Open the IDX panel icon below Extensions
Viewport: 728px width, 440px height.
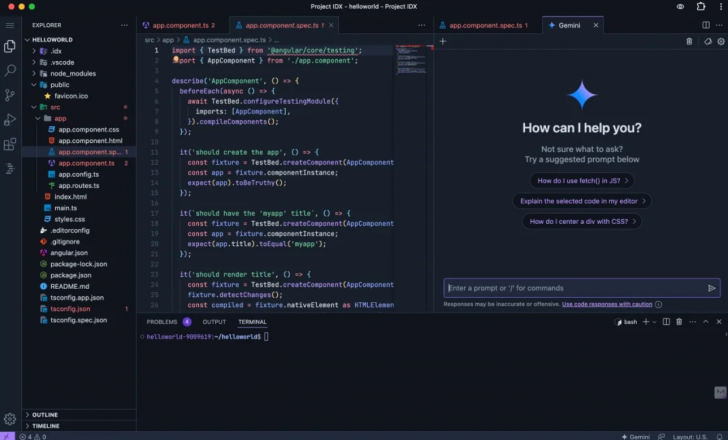tap(10, 168)
